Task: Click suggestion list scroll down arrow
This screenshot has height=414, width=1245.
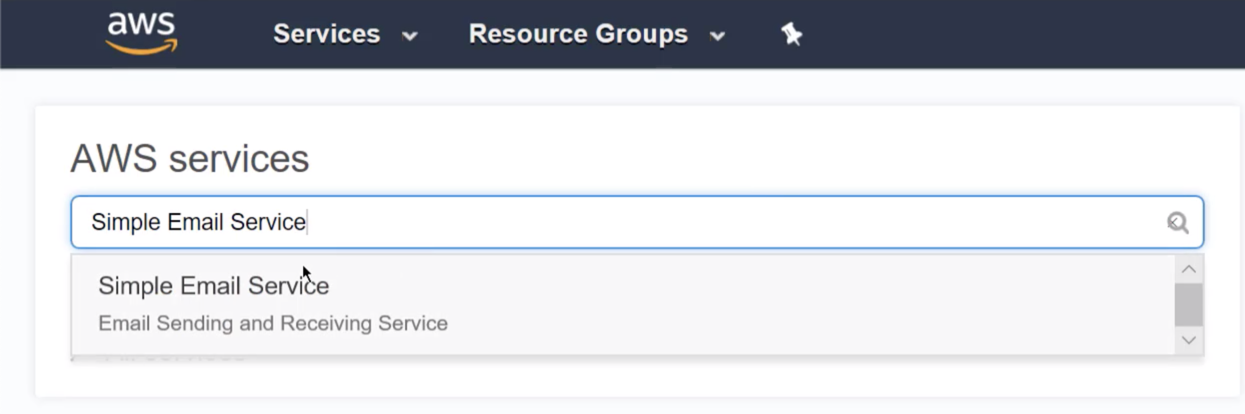Action: pos(1189,340)
